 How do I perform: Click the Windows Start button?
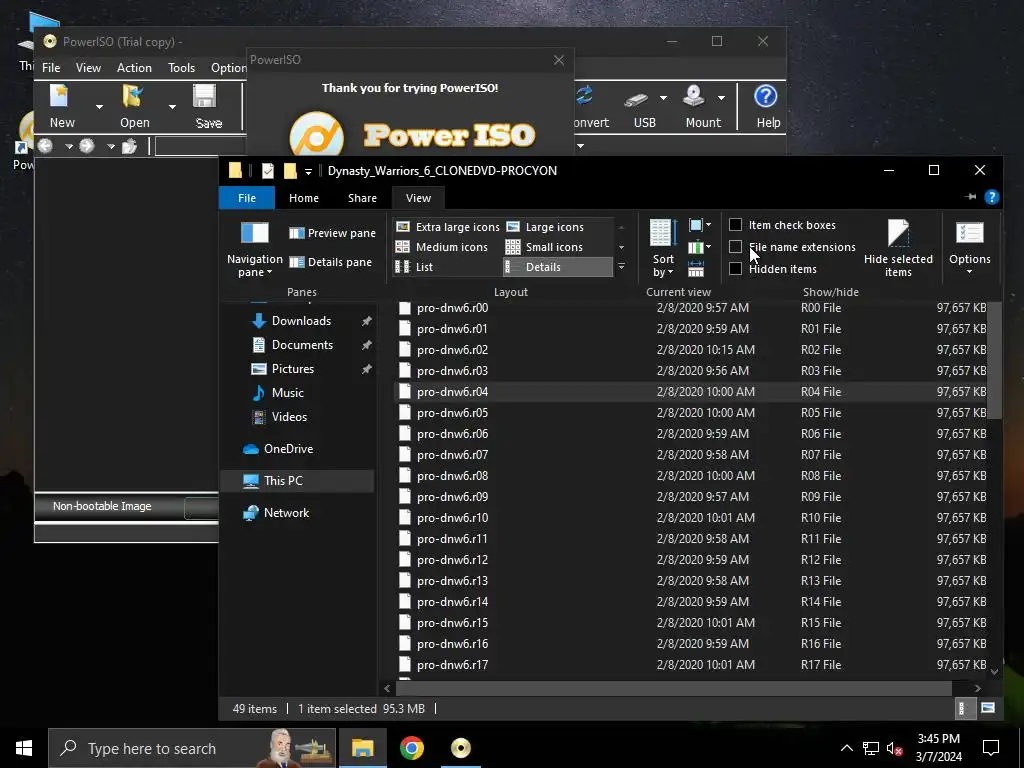(x=24, y=748)
